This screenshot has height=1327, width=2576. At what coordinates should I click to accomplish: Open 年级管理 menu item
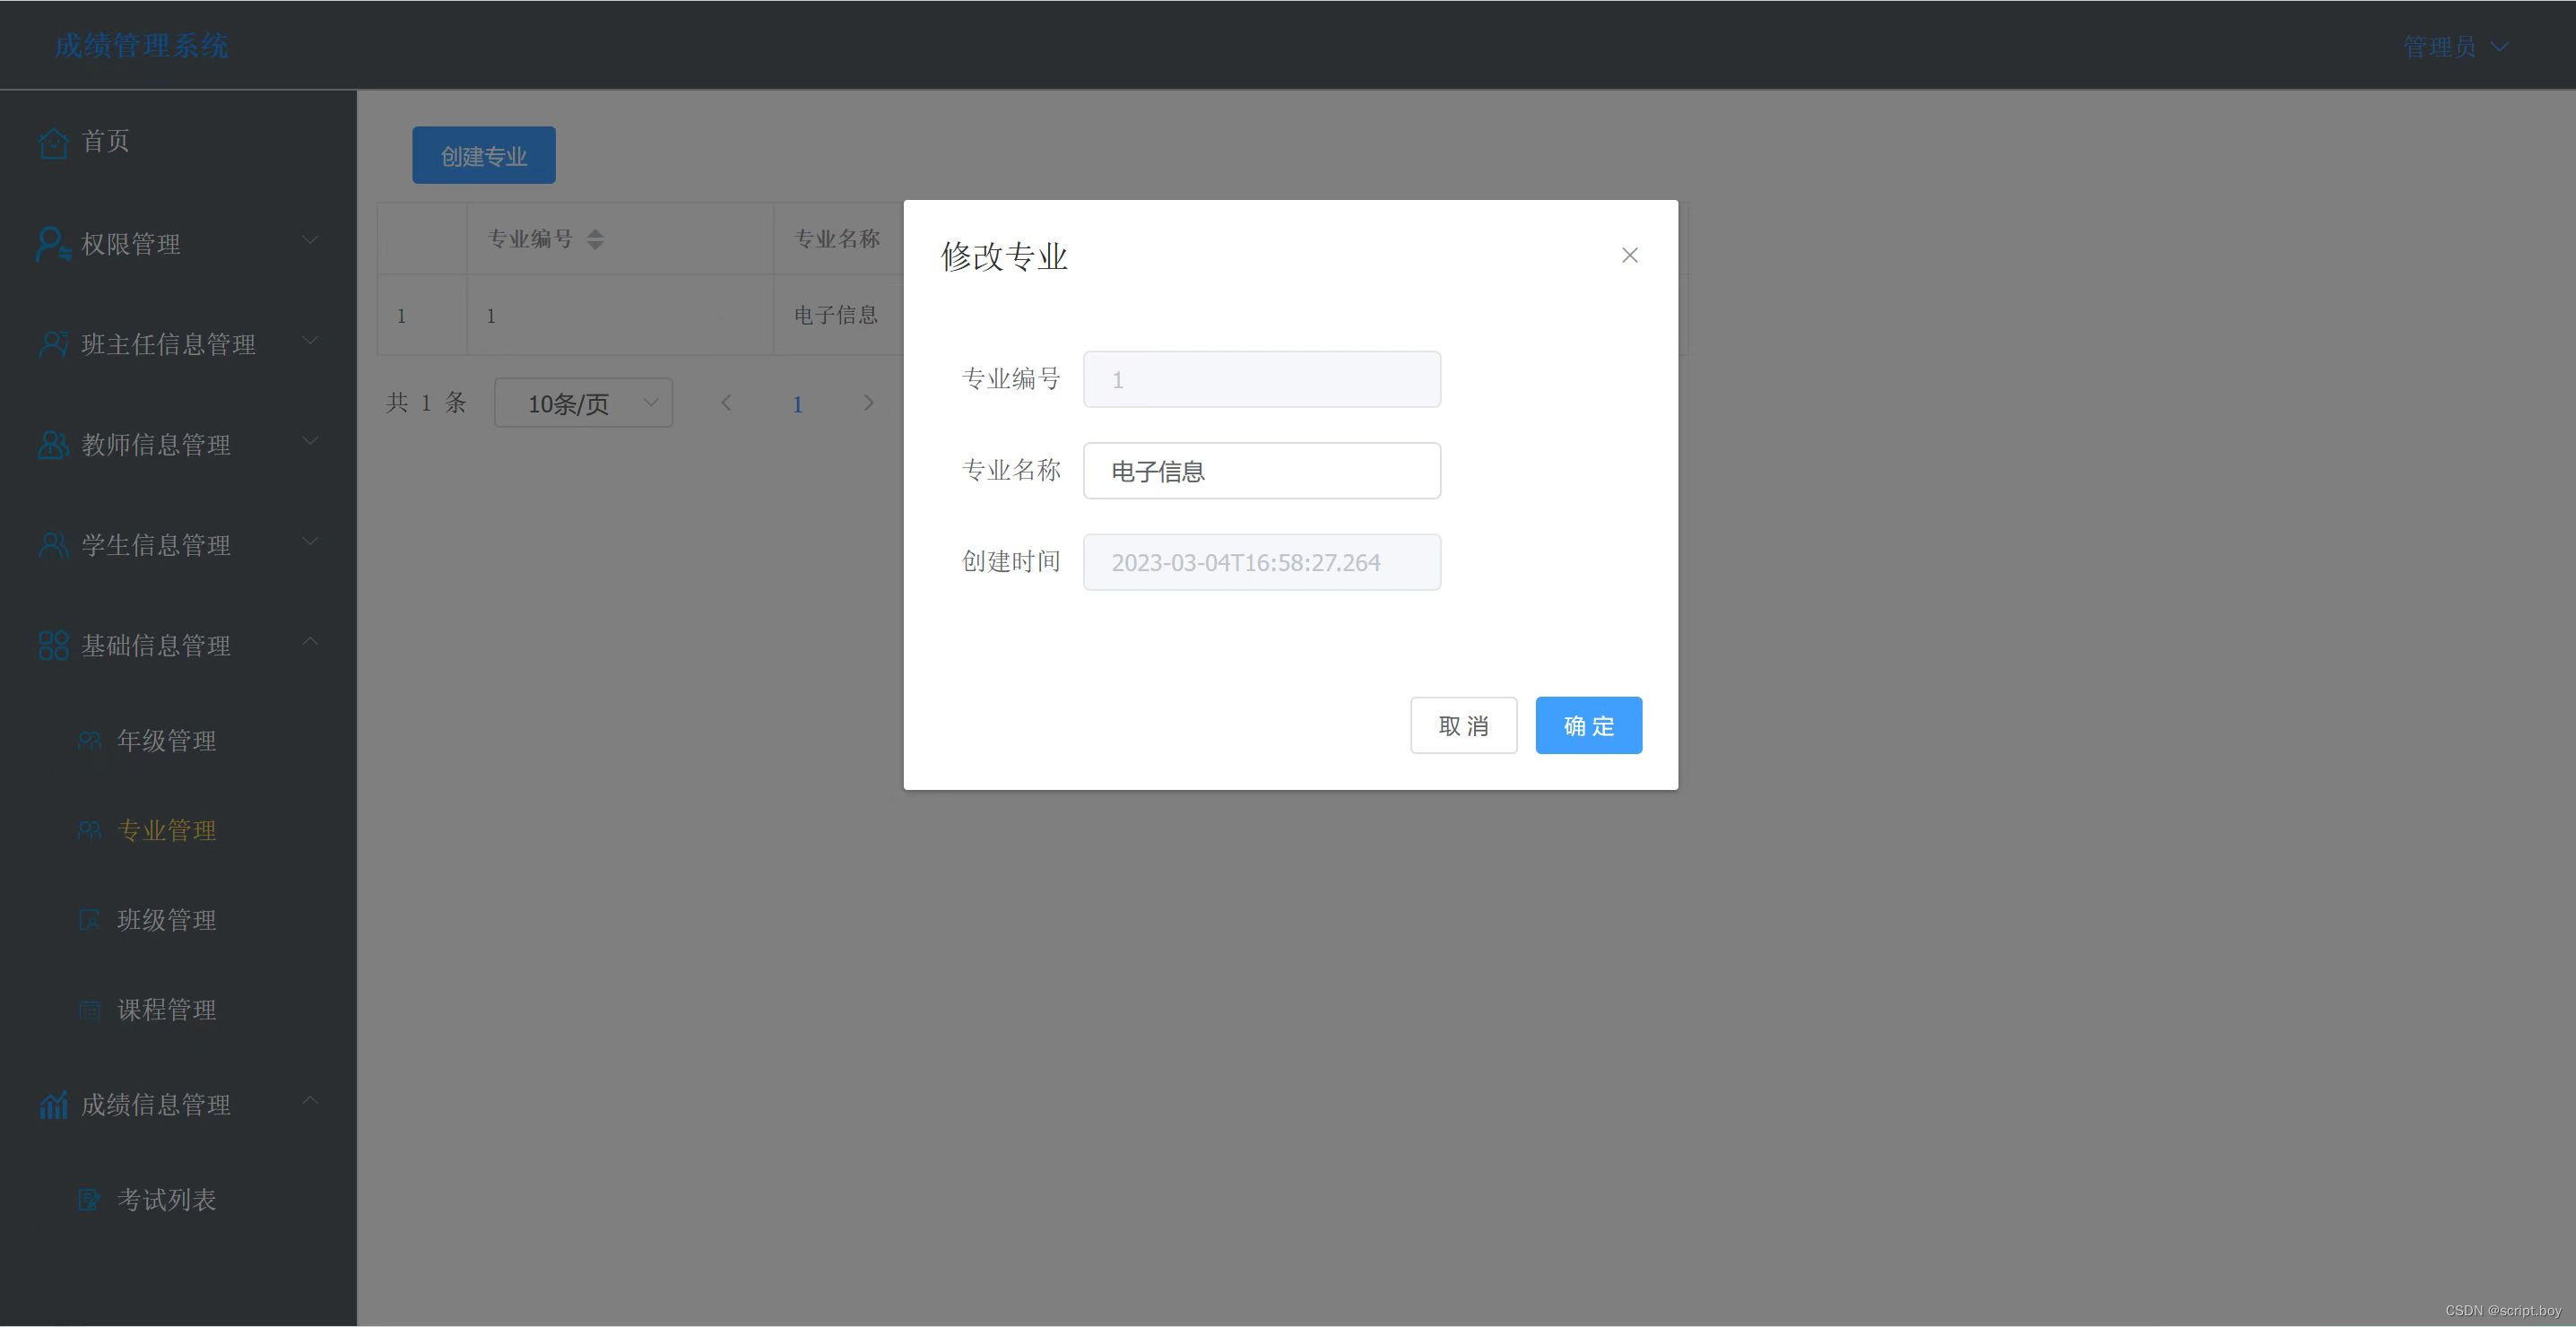tap(166, 741)
